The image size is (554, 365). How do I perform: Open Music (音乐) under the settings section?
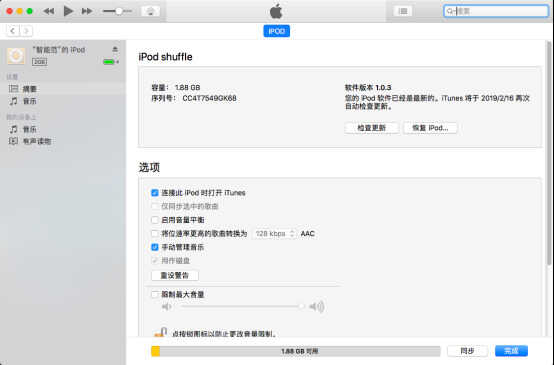click(x=63, y=101)
